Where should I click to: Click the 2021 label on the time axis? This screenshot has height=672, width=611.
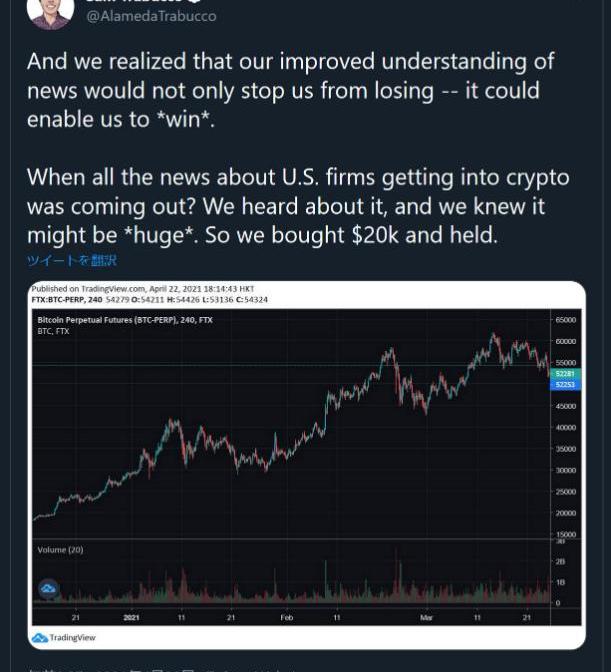pyautogui.click(x=131, y=617)
